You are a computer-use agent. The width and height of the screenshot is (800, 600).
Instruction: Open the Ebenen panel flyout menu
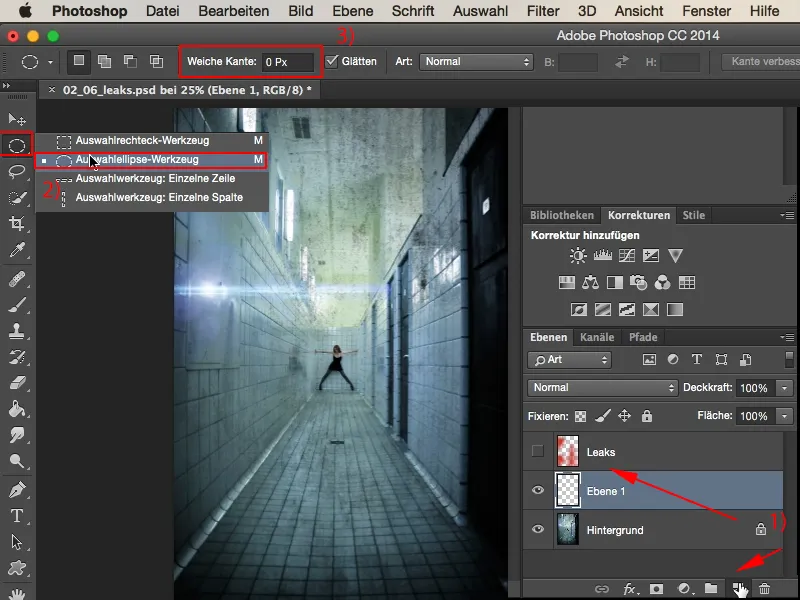(x=788, y=337)
